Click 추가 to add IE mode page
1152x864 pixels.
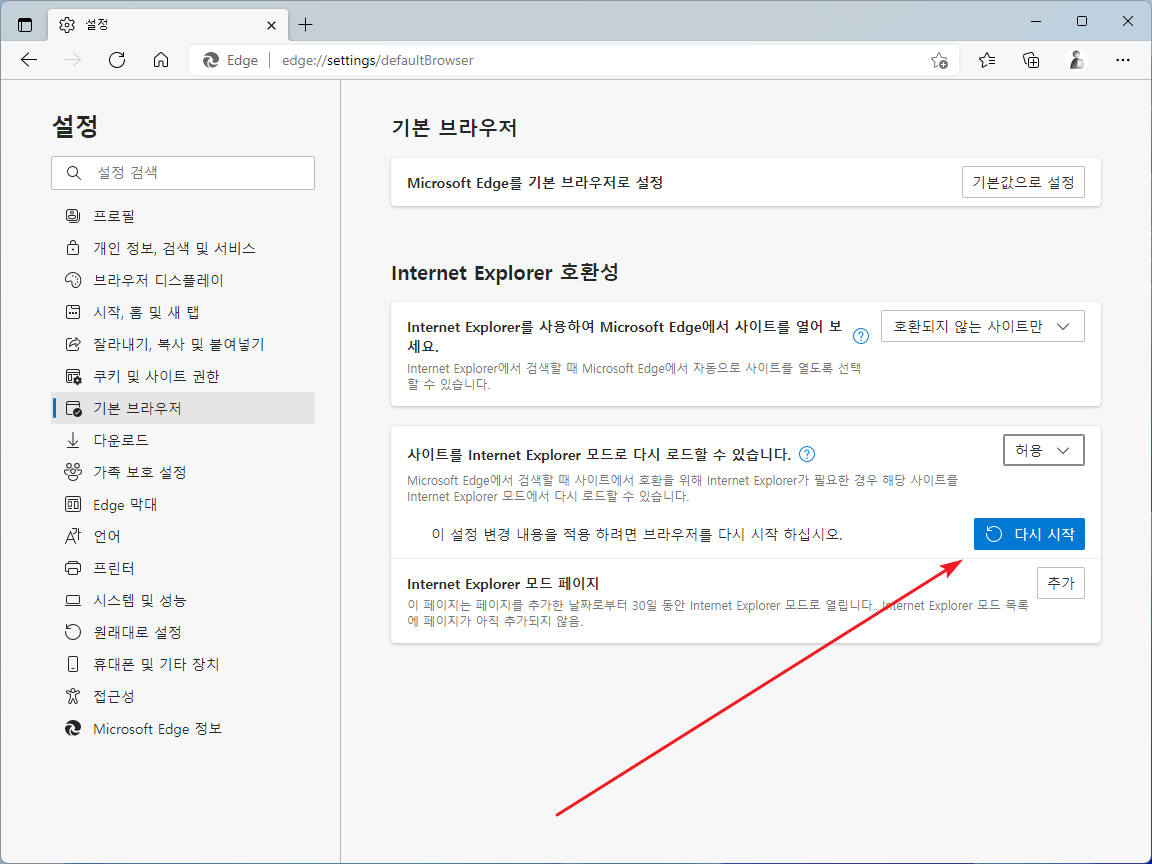[1061, 583]
